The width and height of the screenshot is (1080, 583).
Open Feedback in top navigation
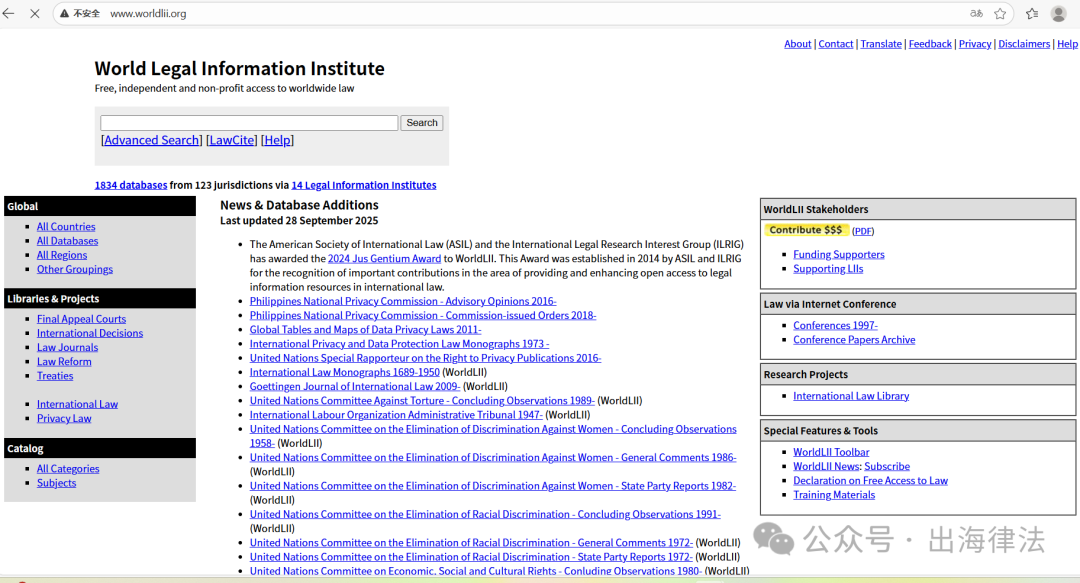click(930, 43)
